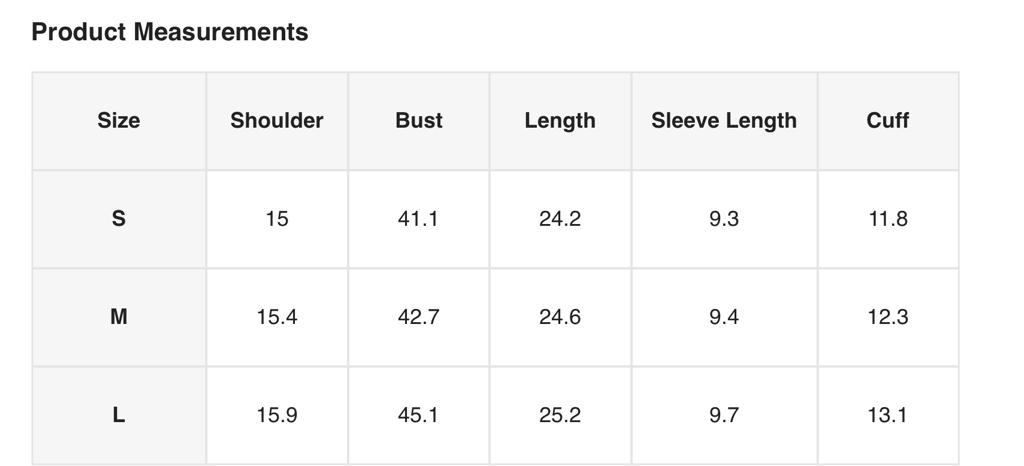The width and height of the screenshot is (1024, 466).
Task: Select the Size column header
Action: 118,121
